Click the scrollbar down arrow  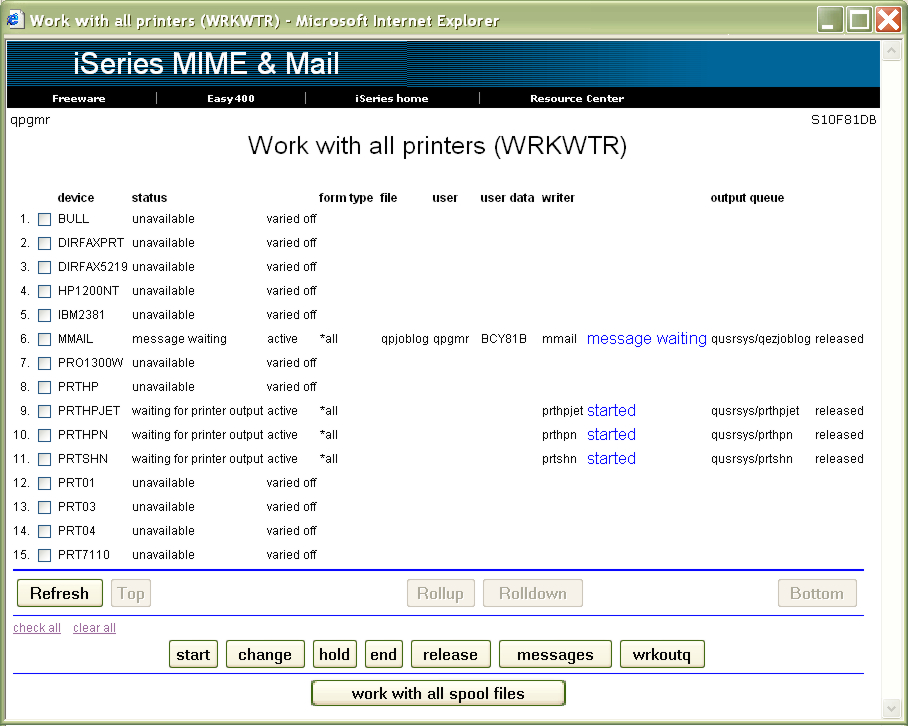click(x=891, y=707)
